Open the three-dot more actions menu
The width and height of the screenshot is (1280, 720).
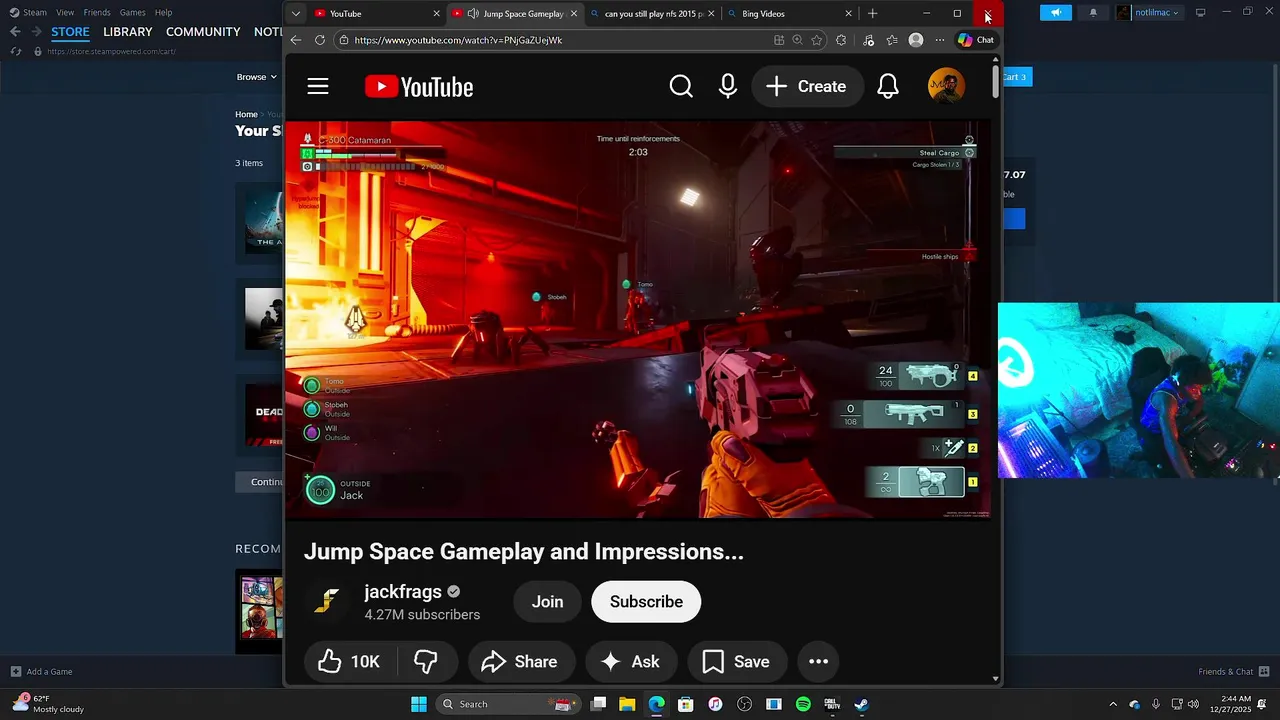[818, 661]
